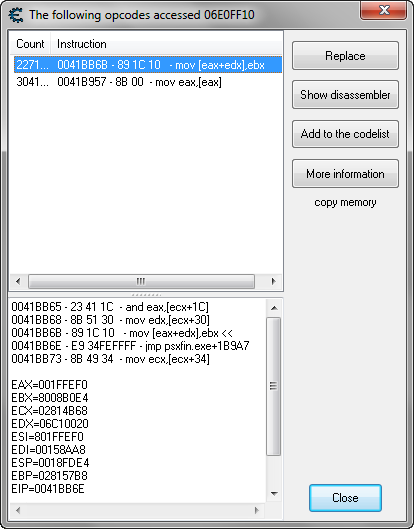This screenshot has height=529, width=414.
Task: Click the Cheat Engine title bar icon
Action: click(x=16, y=15)
